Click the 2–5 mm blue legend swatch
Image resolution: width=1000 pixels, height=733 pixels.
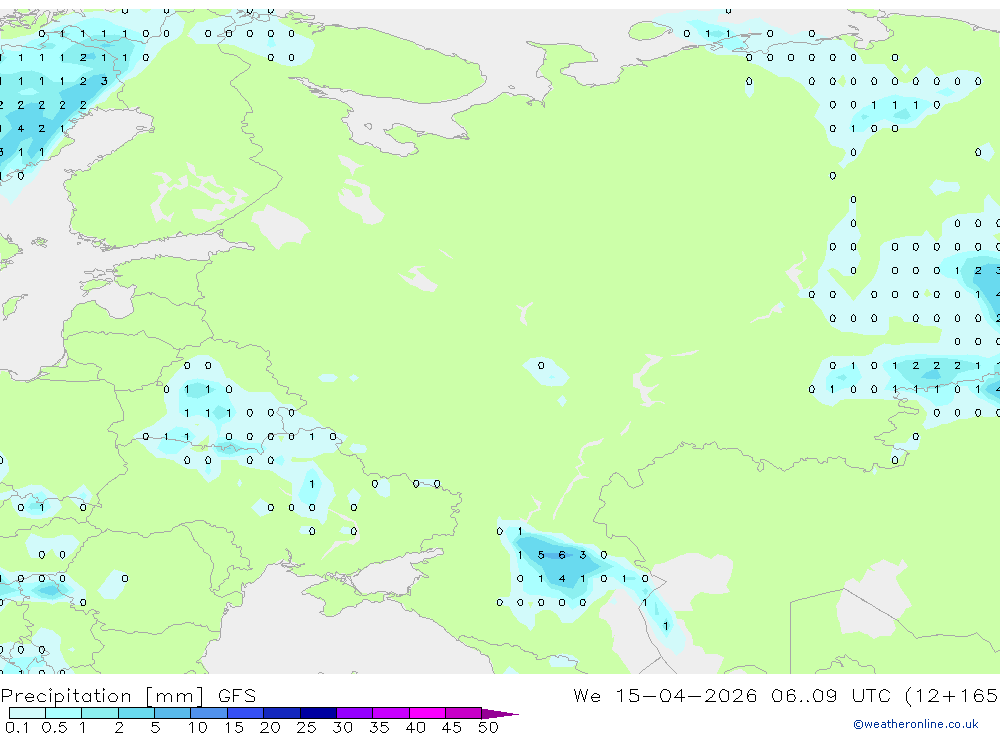click(136, 713)
